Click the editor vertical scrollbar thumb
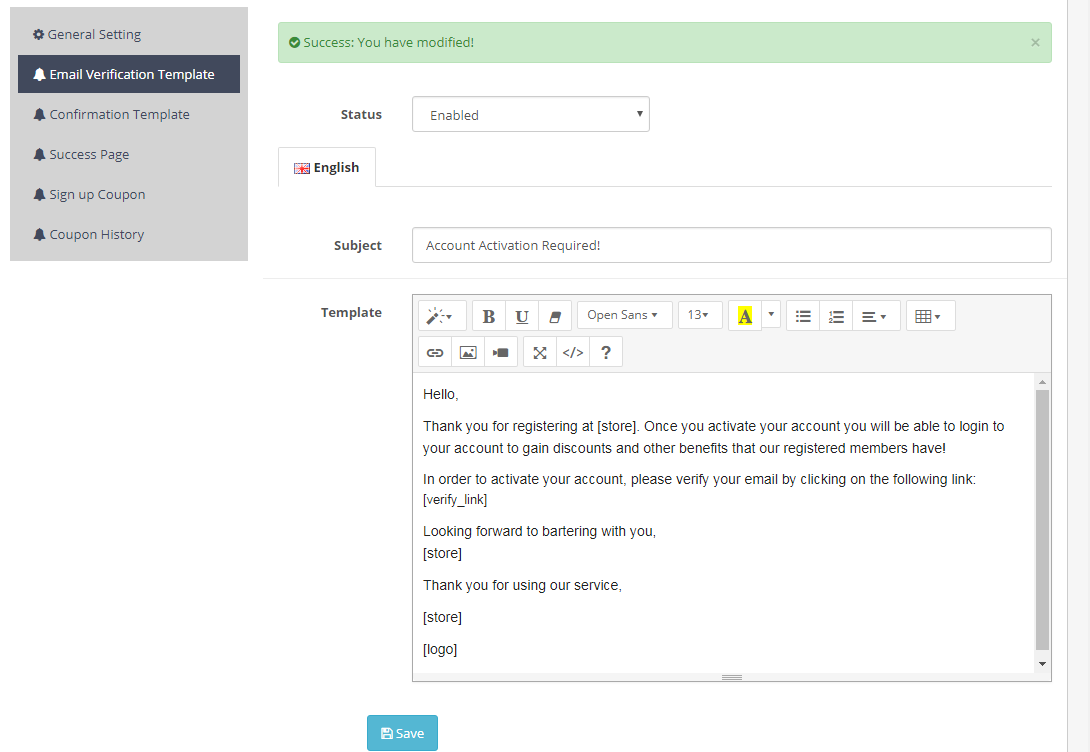The image size is (1090, 752). (1042, 519)
